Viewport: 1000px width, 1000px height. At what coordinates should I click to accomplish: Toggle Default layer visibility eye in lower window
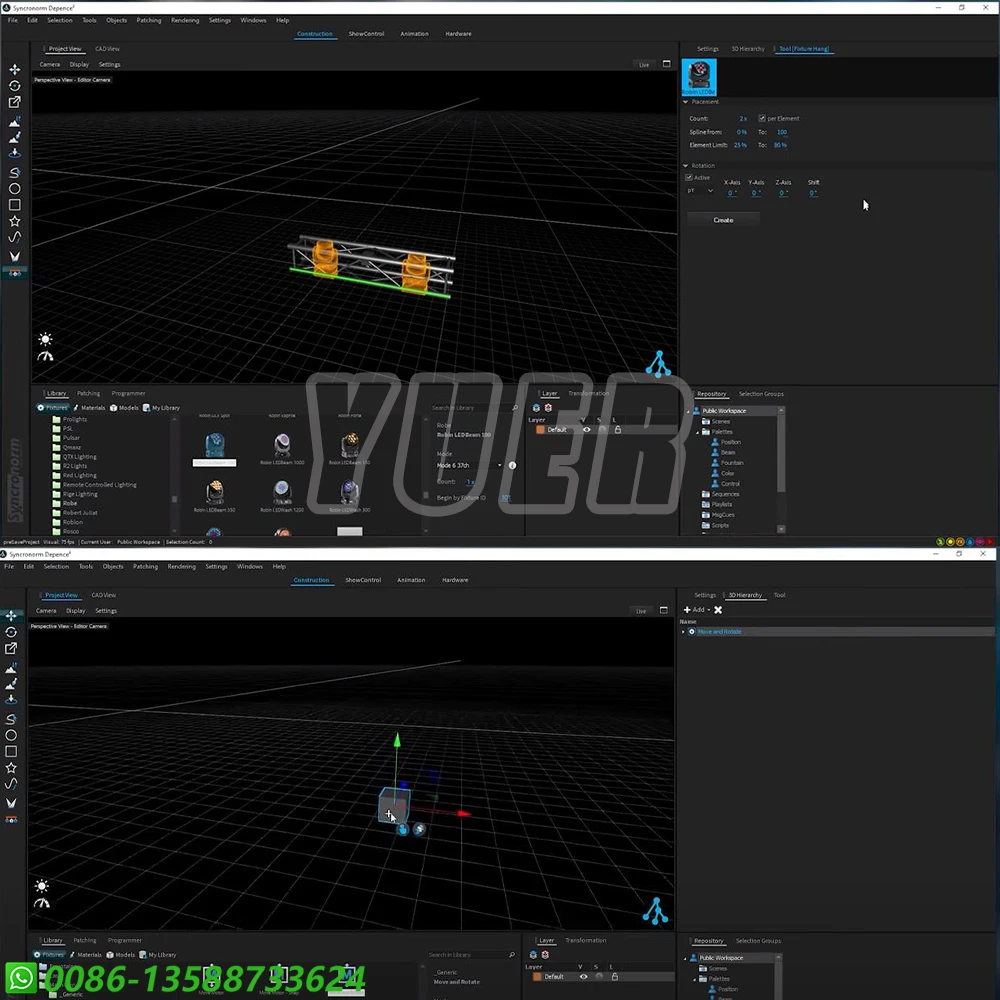pos(583,976)
